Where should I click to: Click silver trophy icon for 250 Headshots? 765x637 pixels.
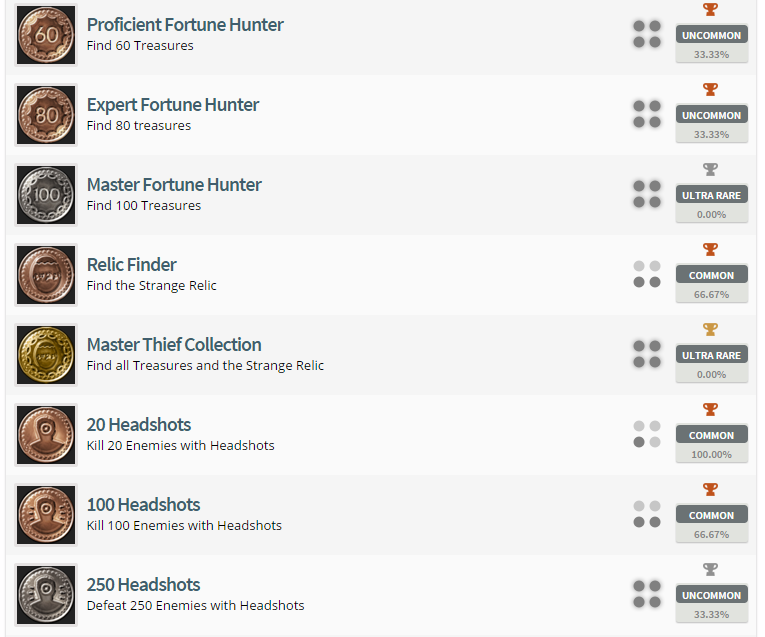pyautogui.click(x=710, y=569)
